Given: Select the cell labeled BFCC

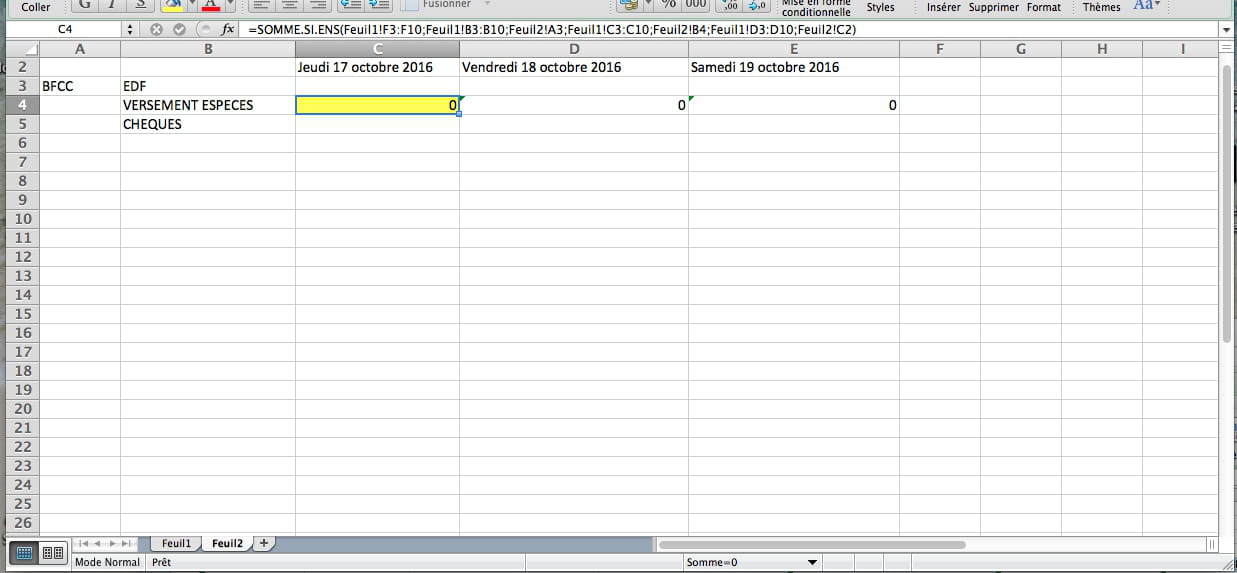Looking at the screenshot, I should (80, 86).
